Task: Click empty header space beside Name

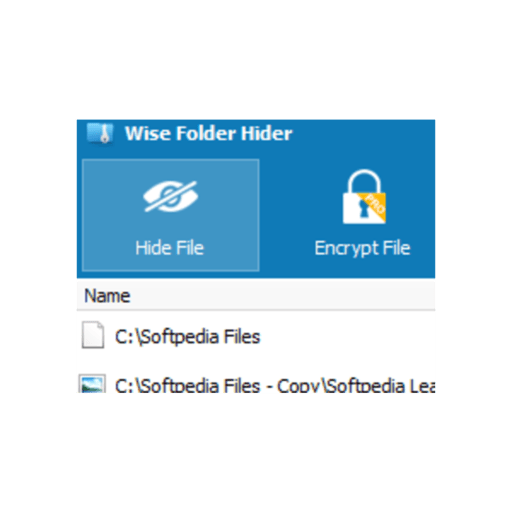Action: click(283, 296)
